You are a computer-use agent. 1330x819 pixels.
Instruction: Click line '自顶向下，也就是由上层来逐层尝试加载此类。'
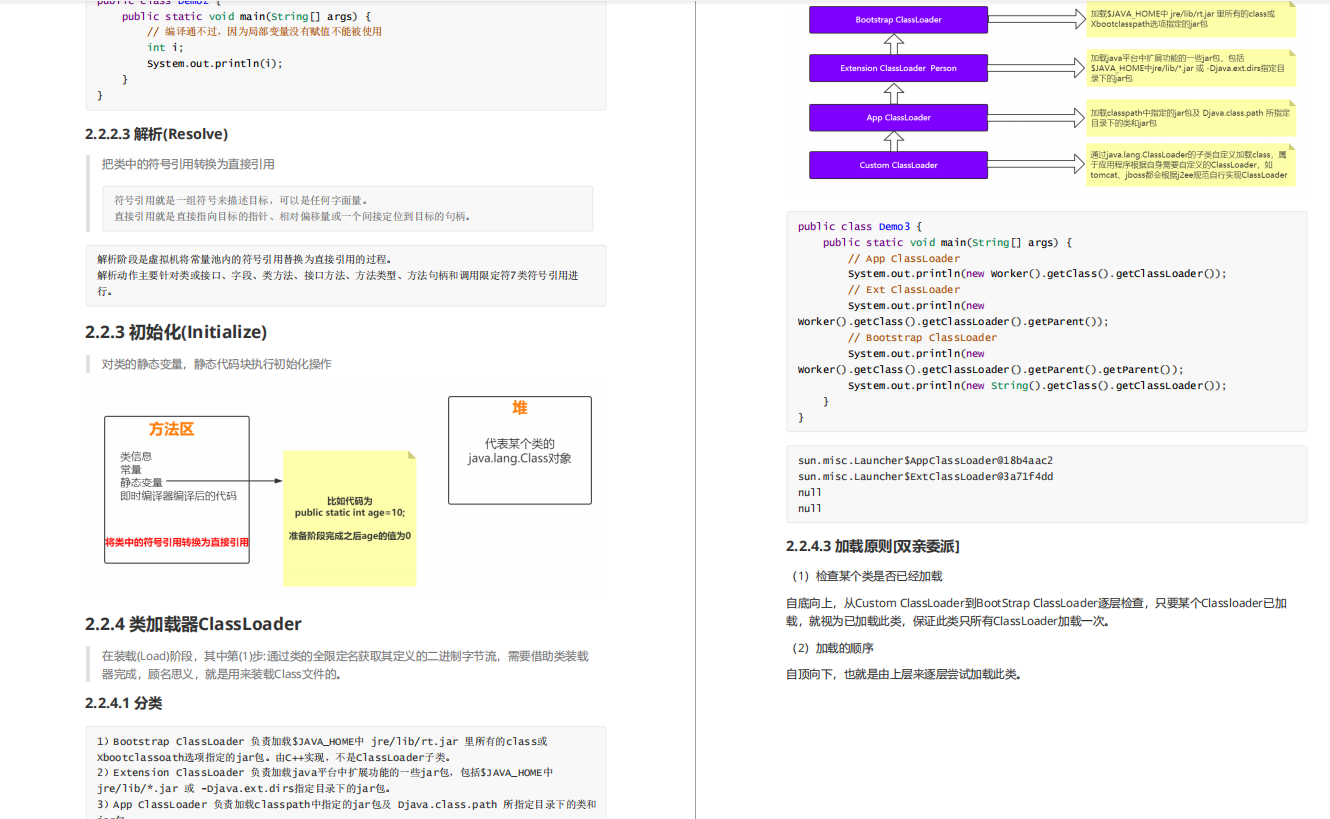[904, 674]
